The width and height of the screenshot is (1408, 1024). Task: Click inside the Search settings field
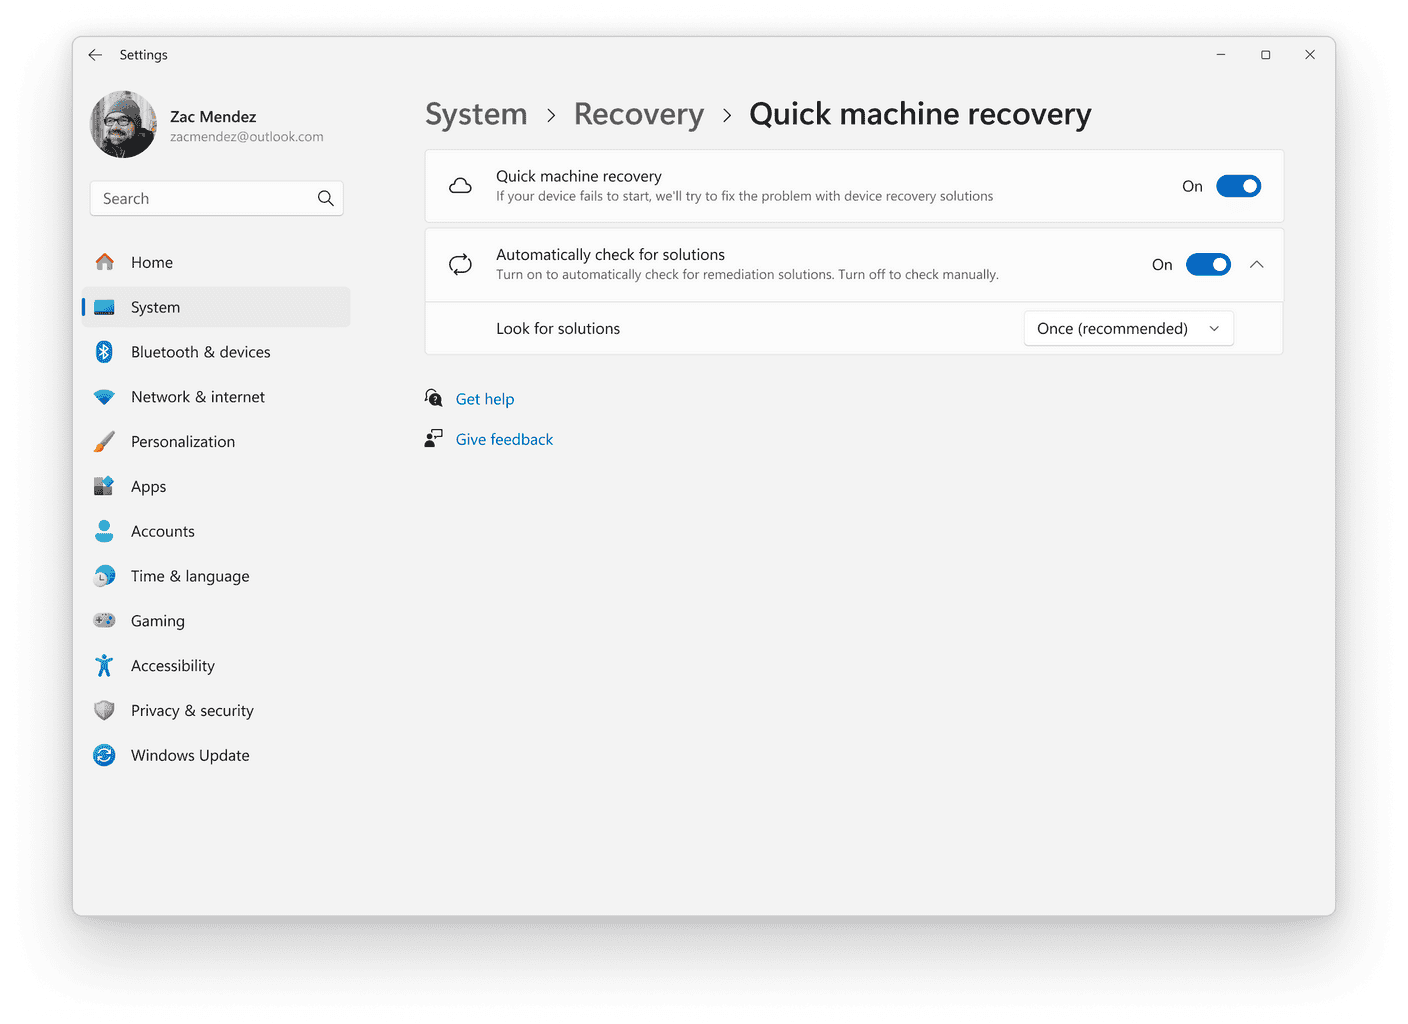point(205,198)
